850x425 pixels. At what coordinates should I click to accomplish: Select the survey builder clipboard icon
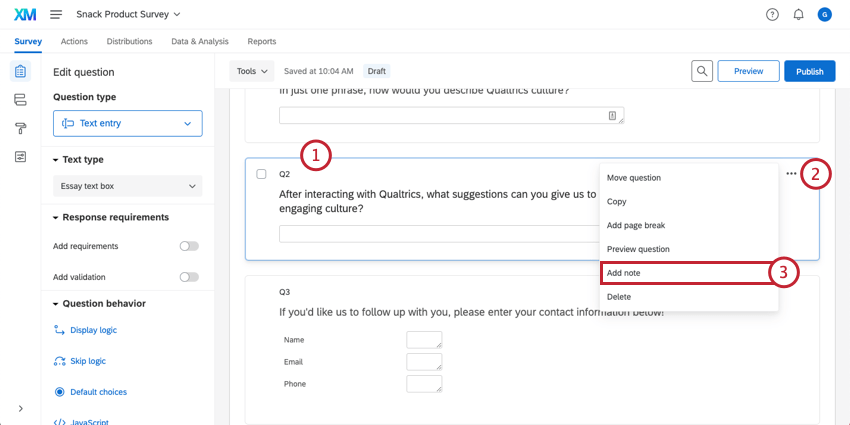click(x=20, y=72)
